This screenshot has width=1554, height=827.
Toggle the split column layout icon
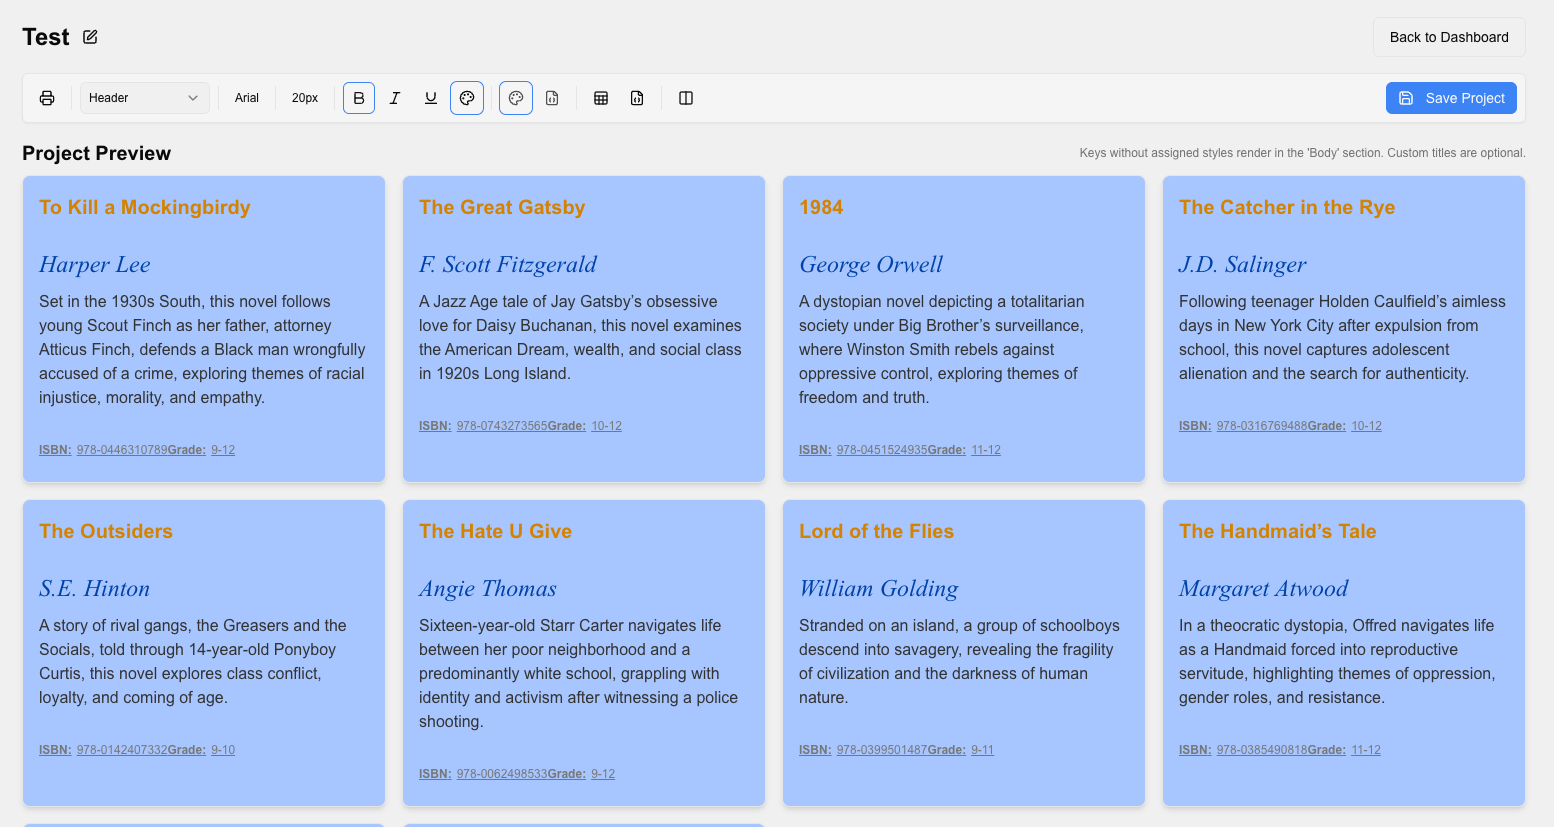[x=686, y=97]
